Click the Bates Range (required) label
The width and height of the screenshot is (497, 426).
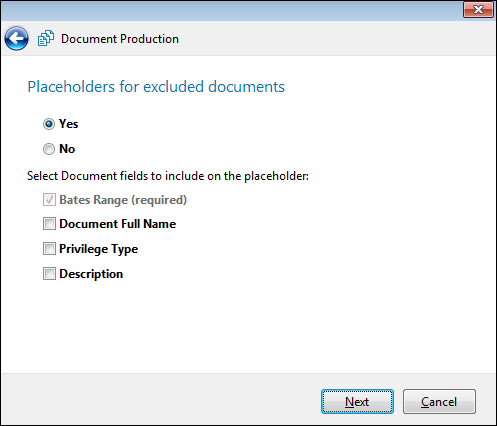pyautogui.click(x=123, y=200)
